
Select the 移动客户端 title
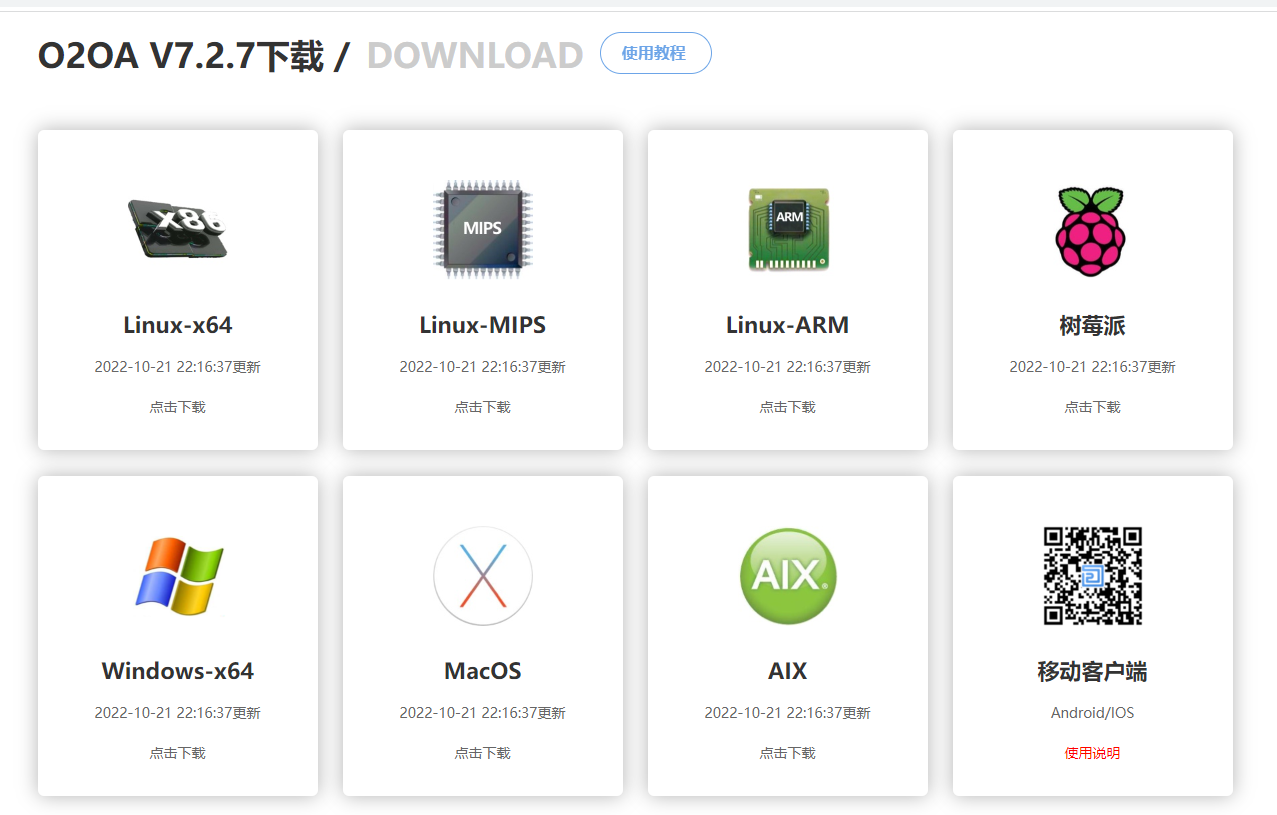point(1093,672)
